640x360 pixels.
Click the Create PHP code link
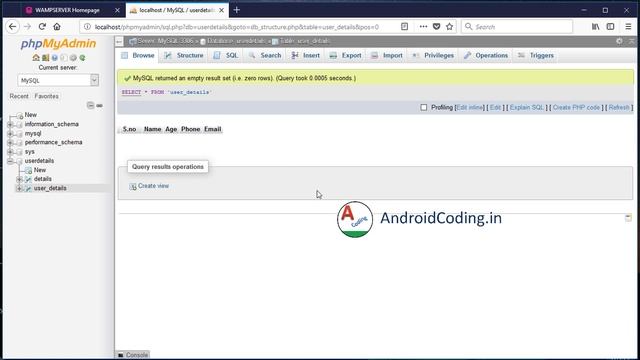point(576,107)
